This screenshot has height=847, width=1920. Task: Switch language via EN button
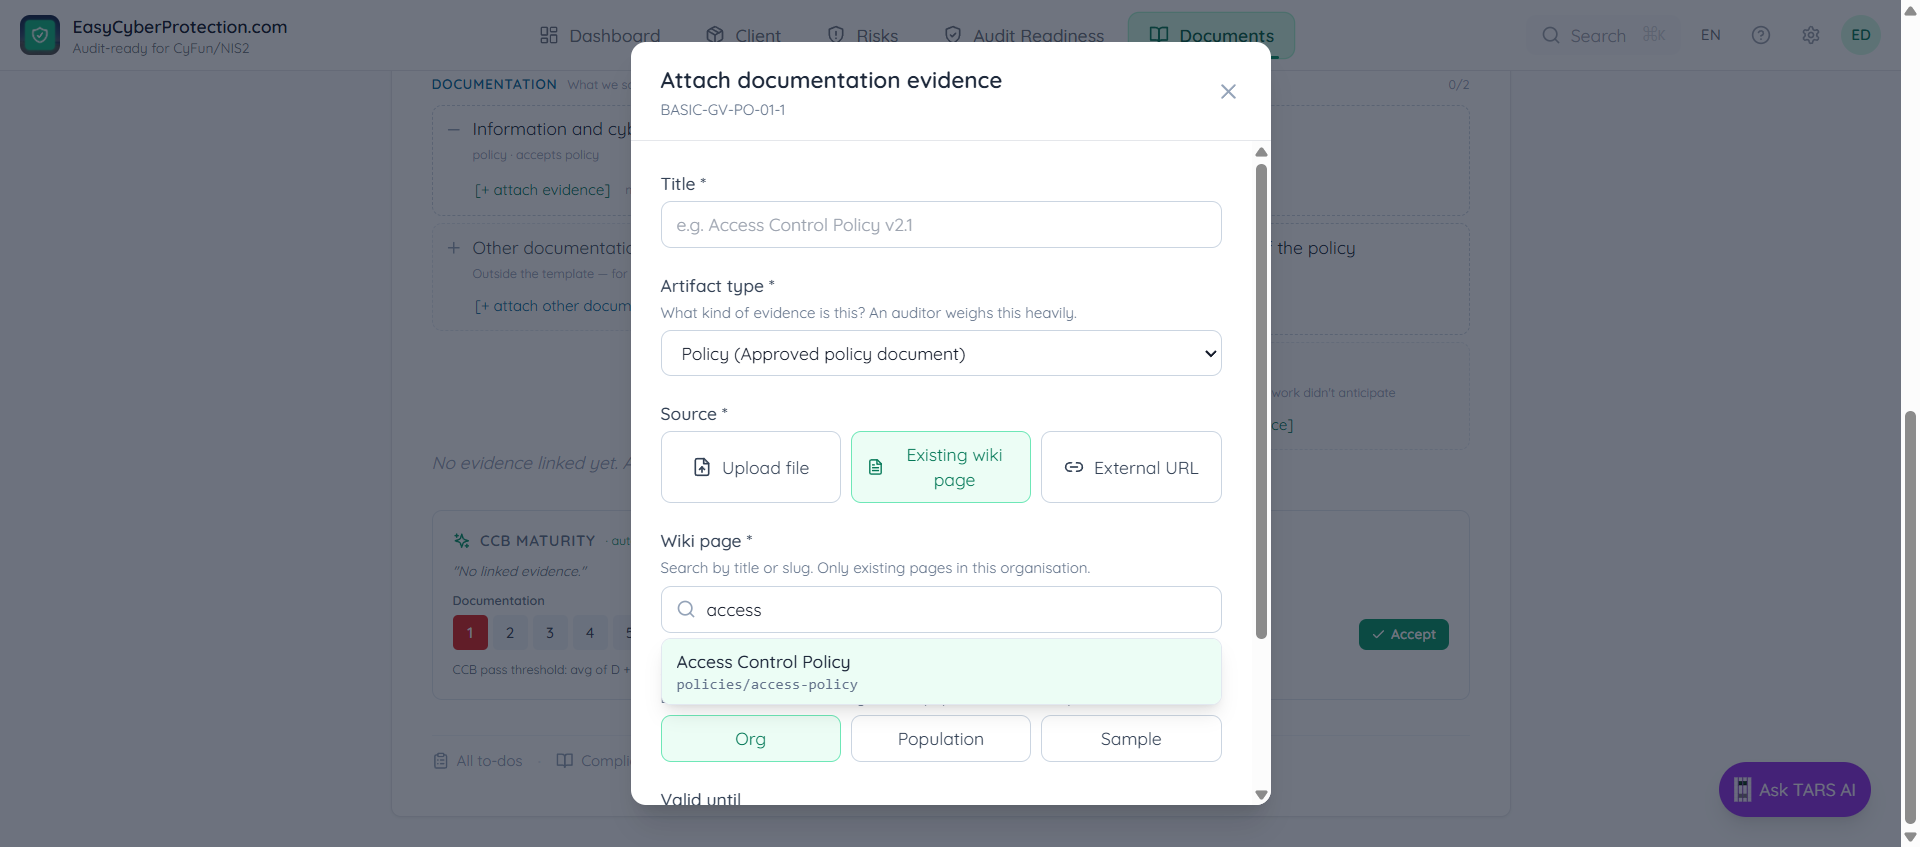[x=1711, y=36]
